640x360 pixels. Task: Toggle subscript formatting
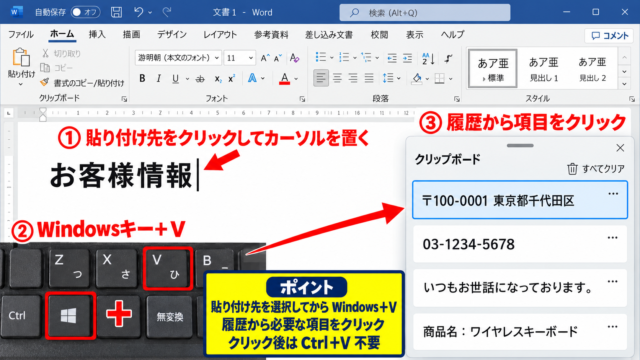pyautogui.click(x=218, y=79)
